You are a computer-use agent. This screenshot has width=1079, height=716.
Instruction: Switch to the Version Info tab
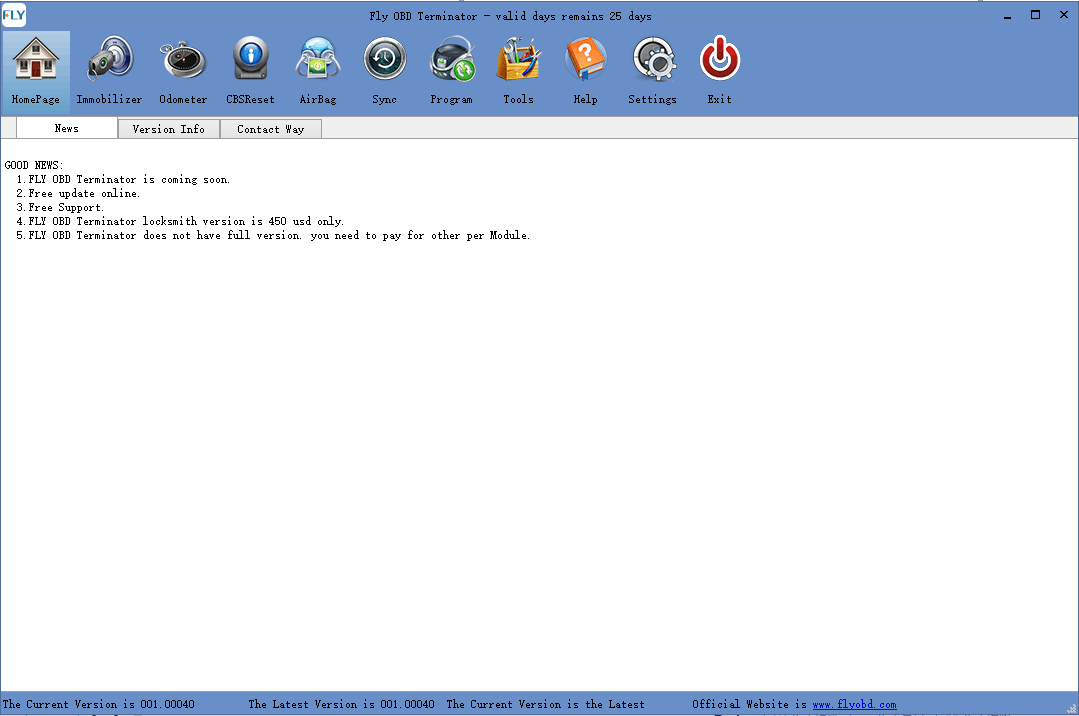pos(169,129)
